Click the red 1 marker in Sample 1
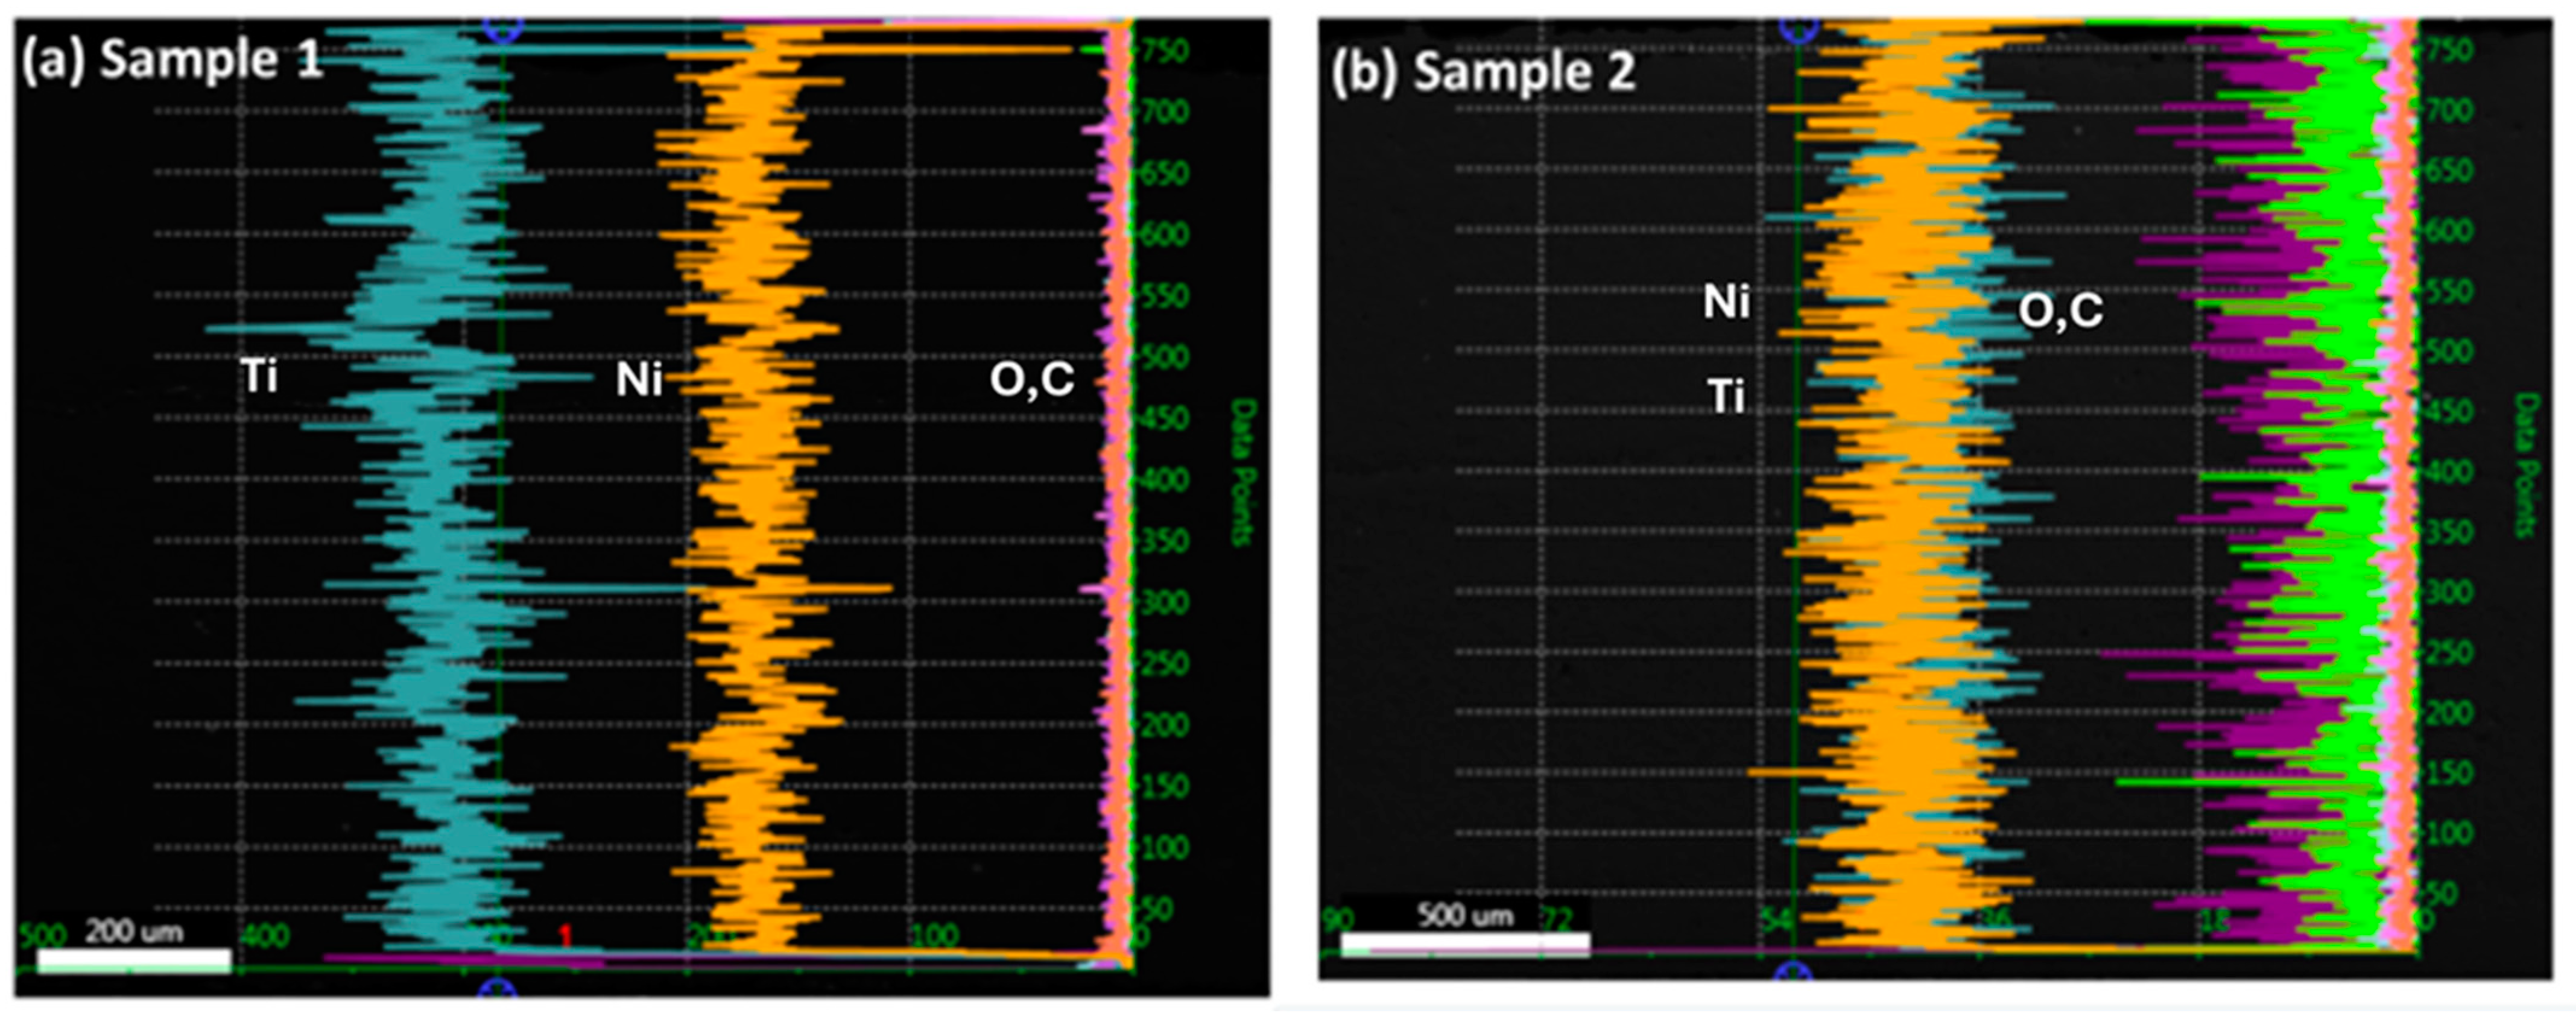This screenshot has height=1022, width=2576. pos(565,936)
